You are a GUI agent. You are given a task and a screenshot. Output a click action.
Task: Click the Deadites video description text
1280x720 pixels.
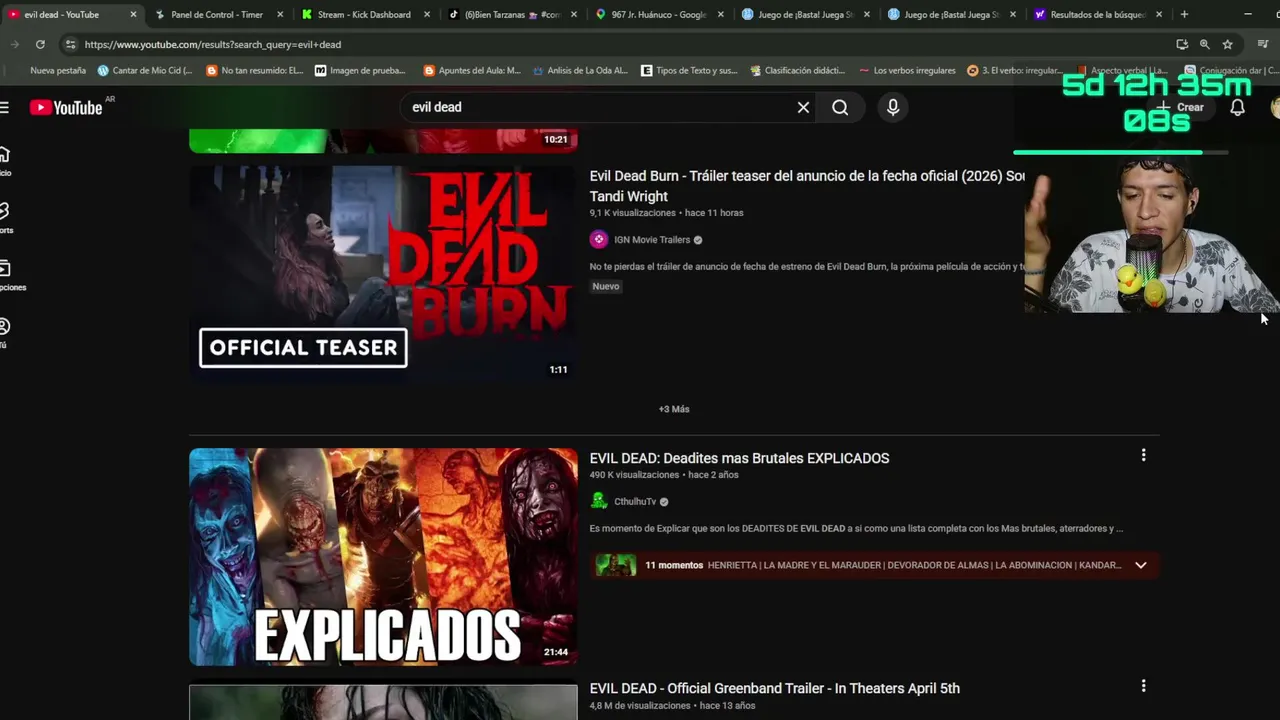856,528
